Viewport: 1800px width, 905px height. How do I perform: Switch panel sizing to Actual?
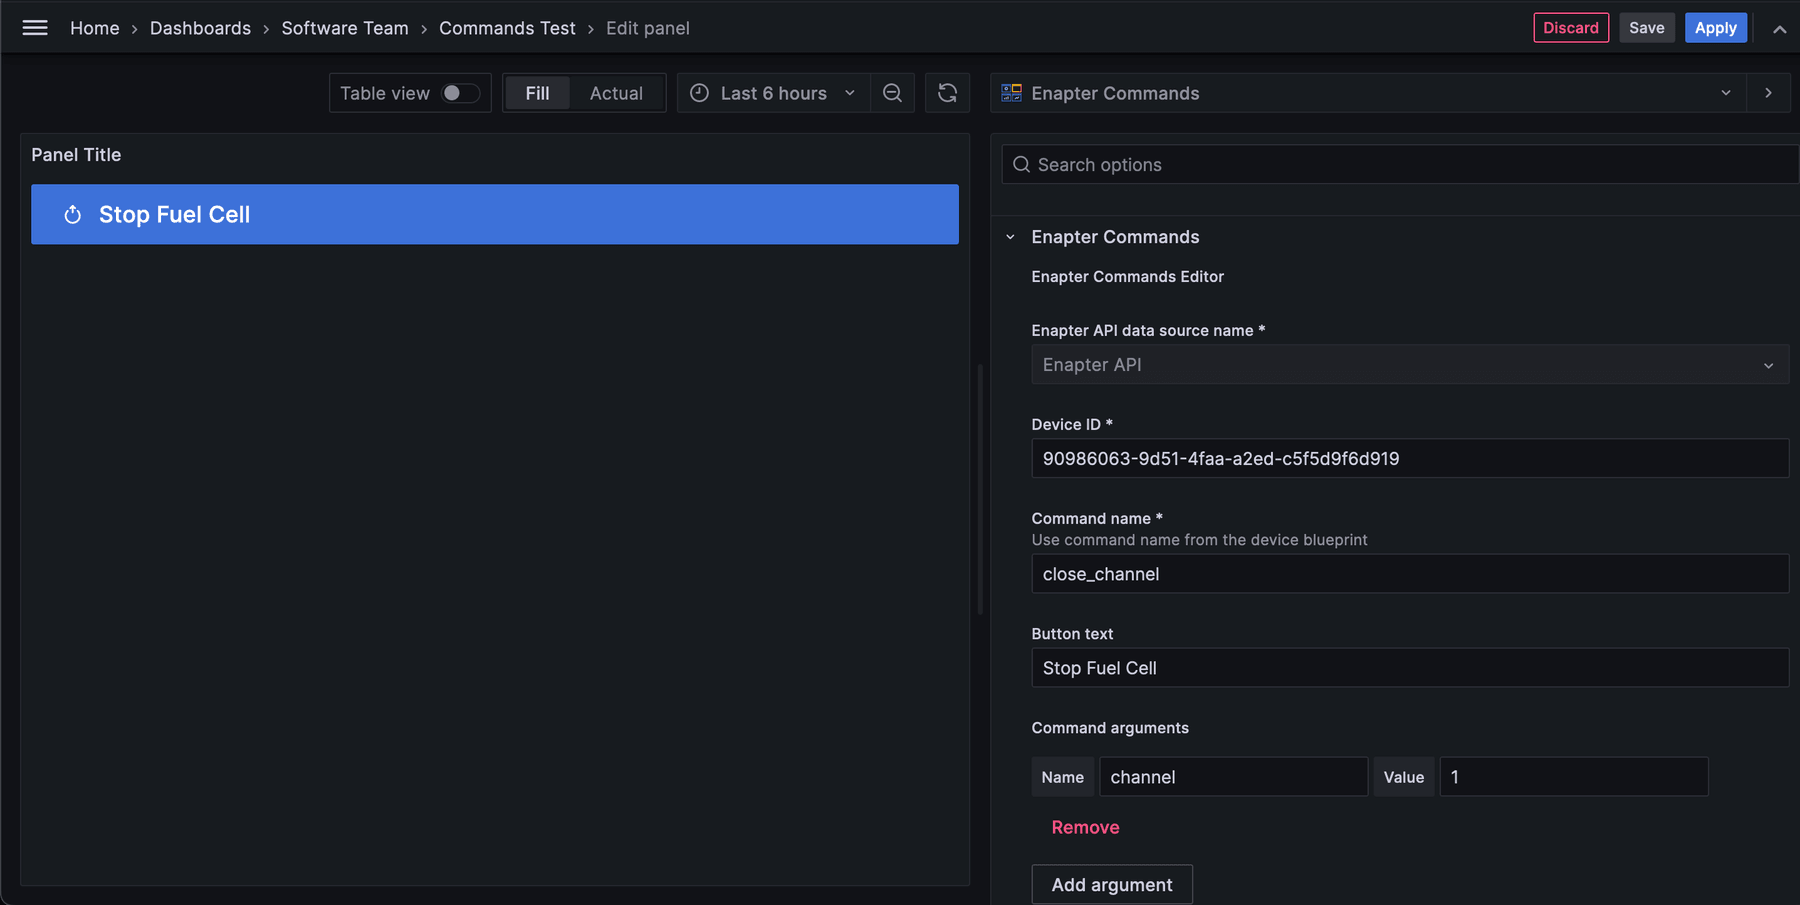tap(616, 92)
